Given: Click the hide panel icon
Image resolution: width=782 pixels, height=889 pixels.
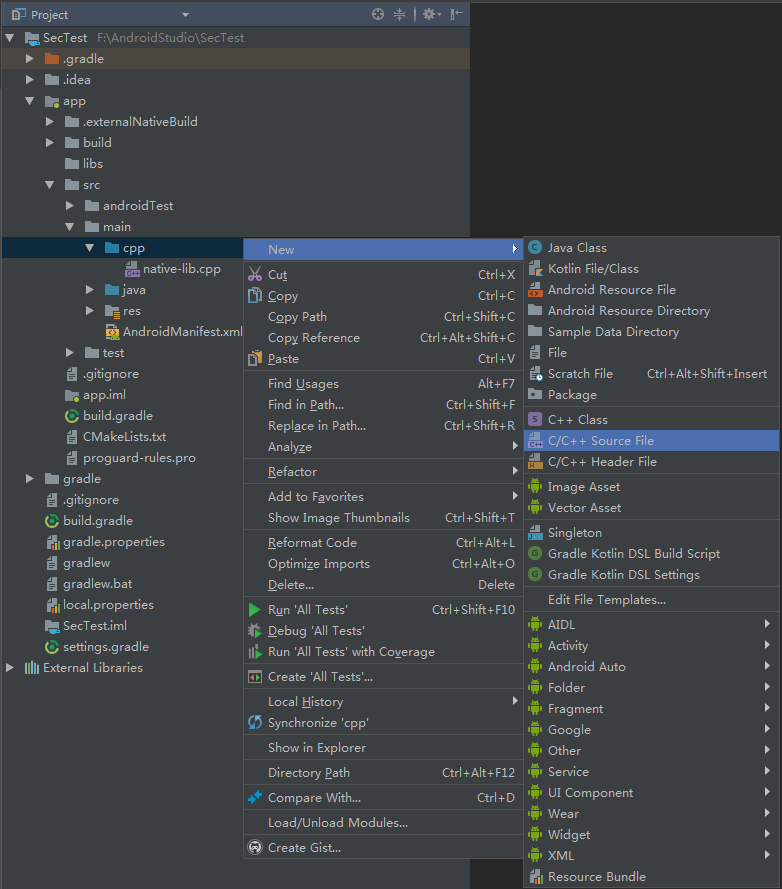Looking at the screenshot, I should point(456,14).
